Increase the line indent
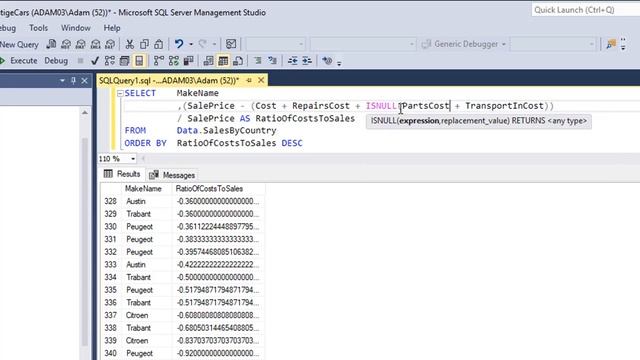This screenshot has width=640, height=360. [x=307, y=61]
